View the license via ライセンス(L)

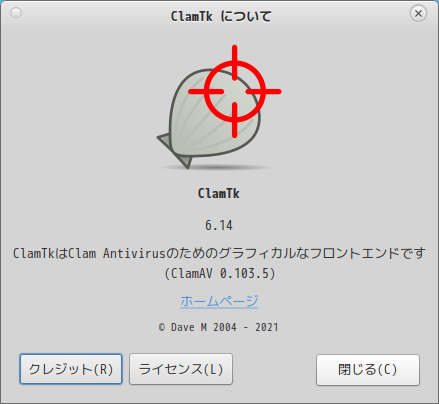coord(181,369)
